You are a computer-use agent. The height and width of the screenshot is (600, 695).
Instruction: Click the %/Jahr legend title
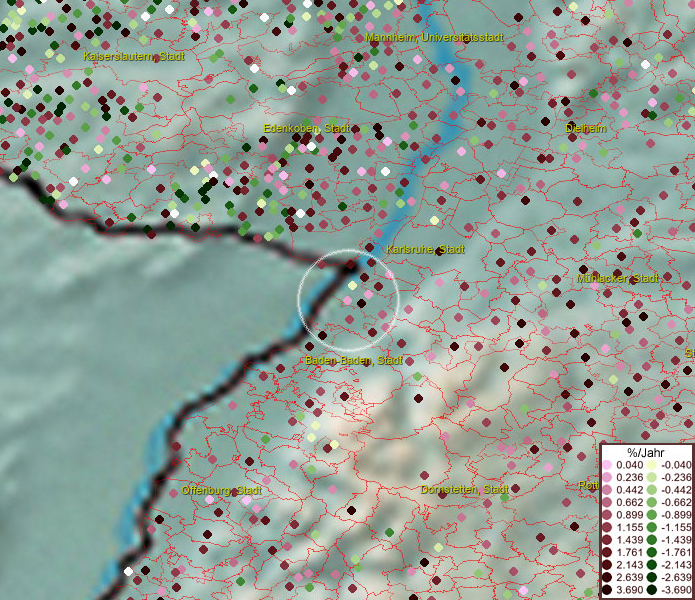click(x=645, y=452)
